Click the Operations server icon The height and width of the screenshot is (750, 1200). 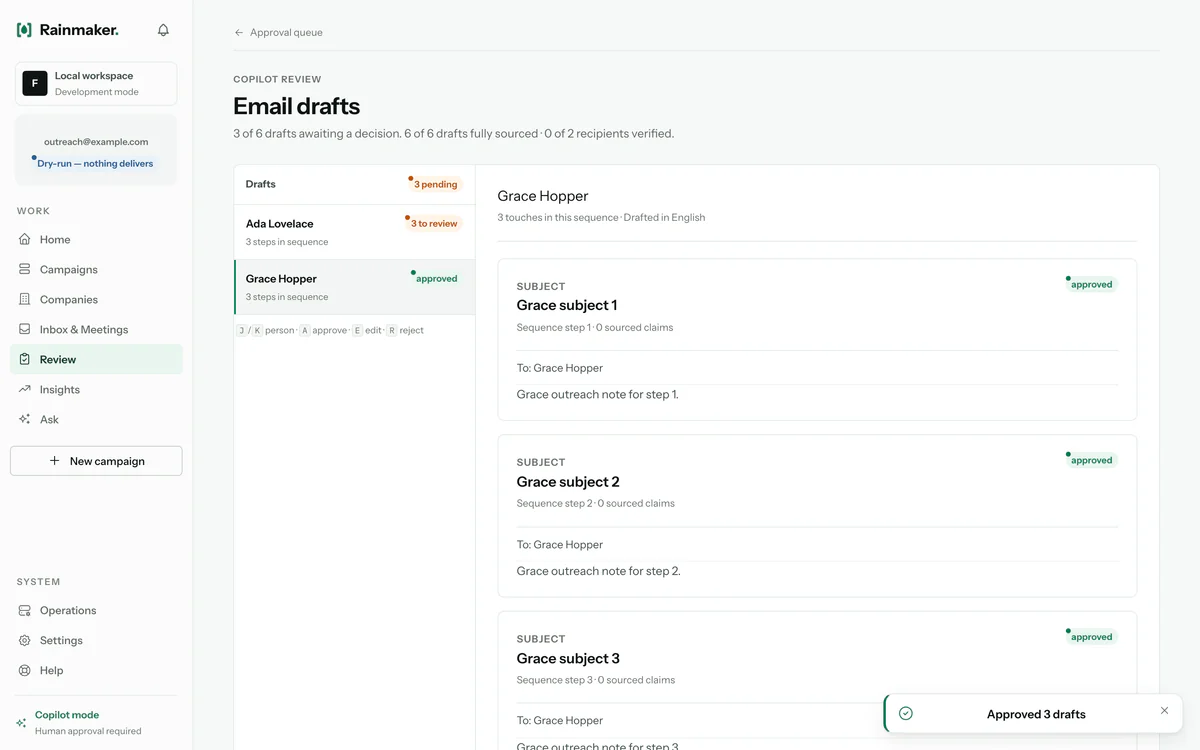[x=25, y=610]
